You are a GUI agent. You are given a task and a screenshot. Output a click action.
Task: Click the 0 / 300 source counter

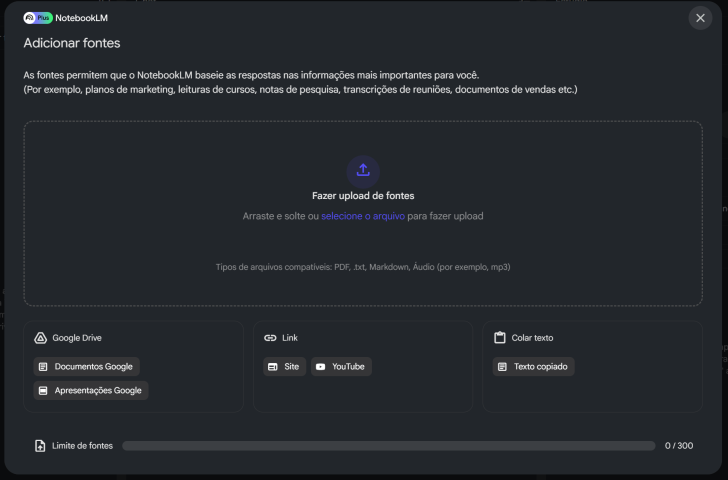679,446
